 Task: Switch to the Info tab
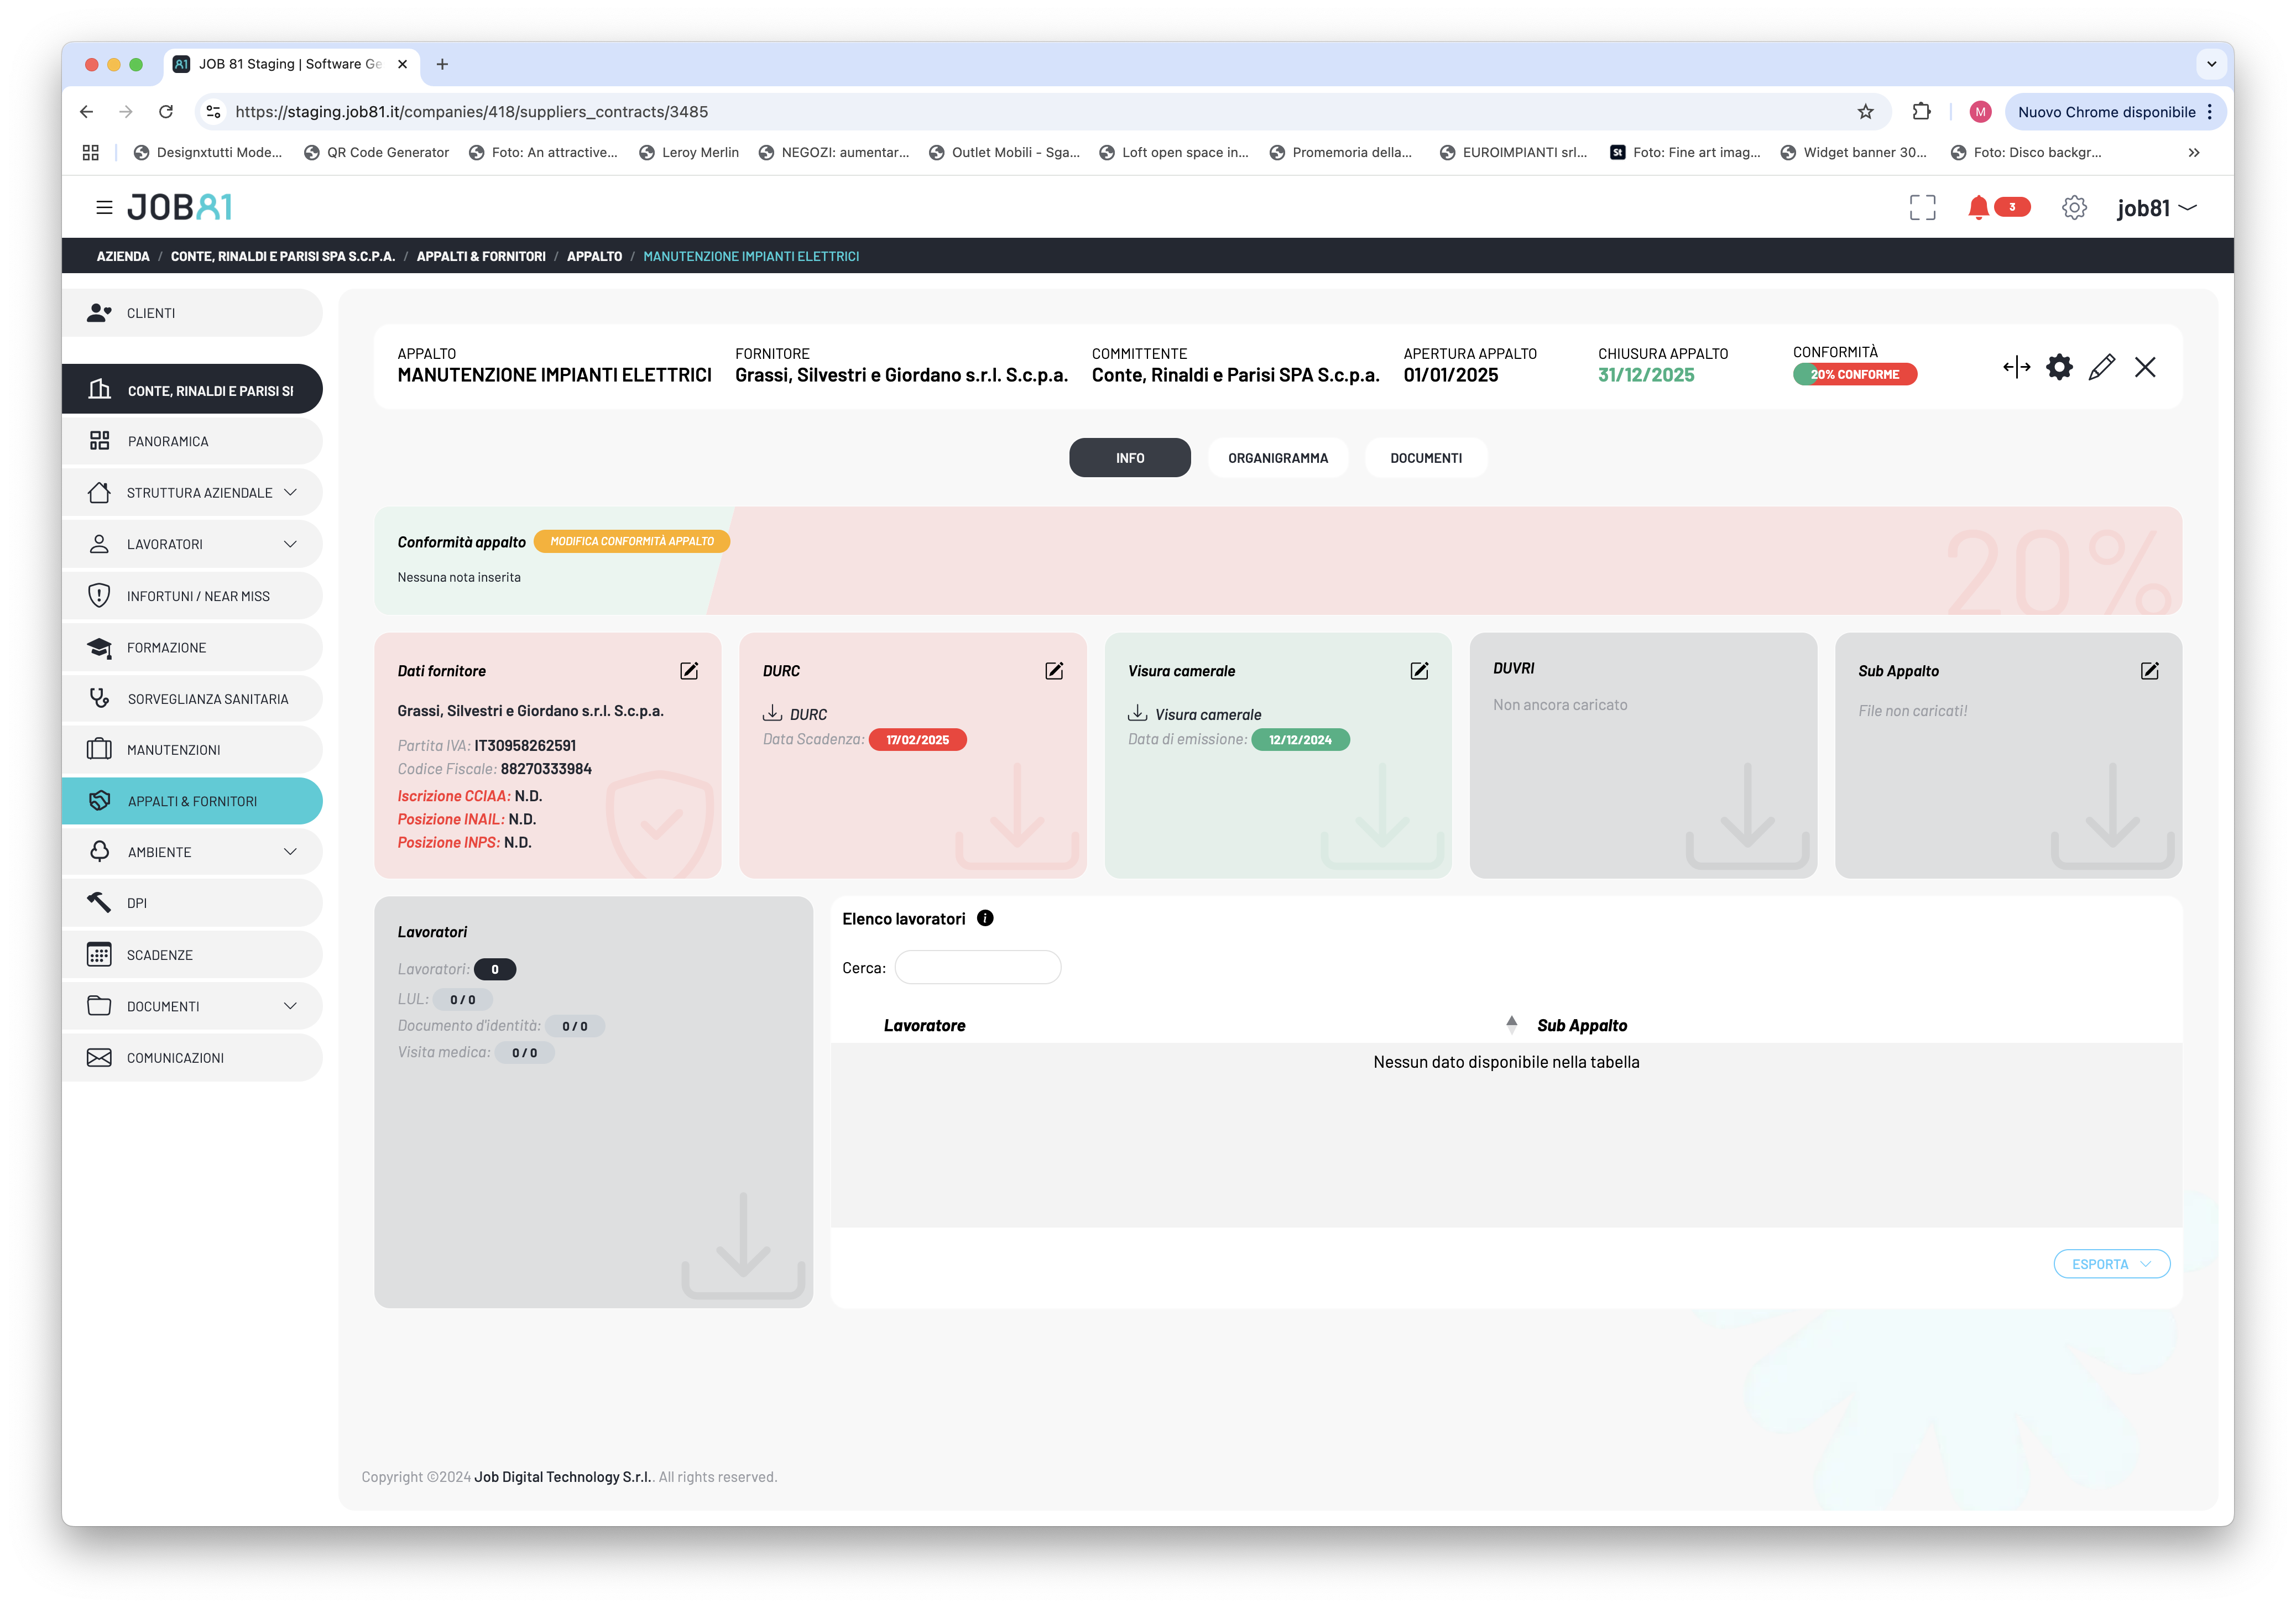pyautogui.click(x=1129, y=458)
